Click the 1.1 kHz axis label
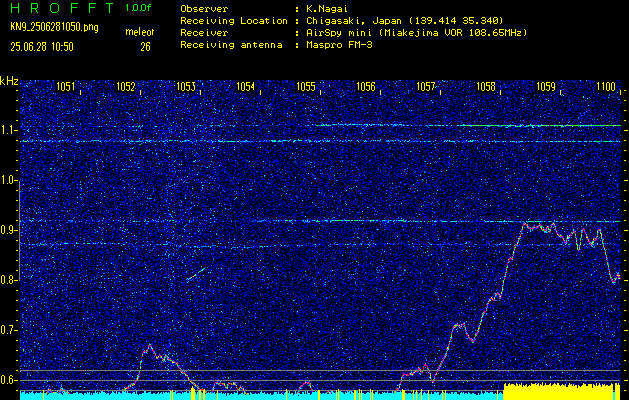The height and width of the screenshot is (400, 629). point(8,131)
